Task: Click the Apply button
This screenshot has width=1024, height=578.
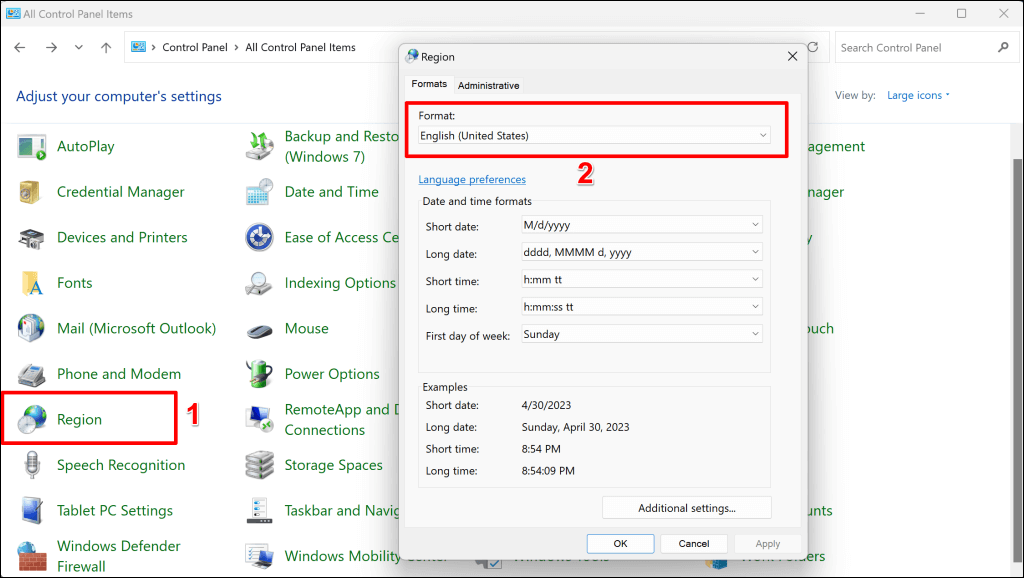Action: coord(767,543)
